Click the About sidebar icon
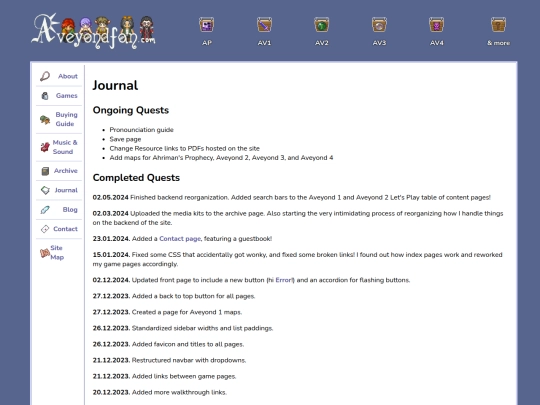Image resolution: width=540 pixels, height=405 pixels. (x=45, y=76)
